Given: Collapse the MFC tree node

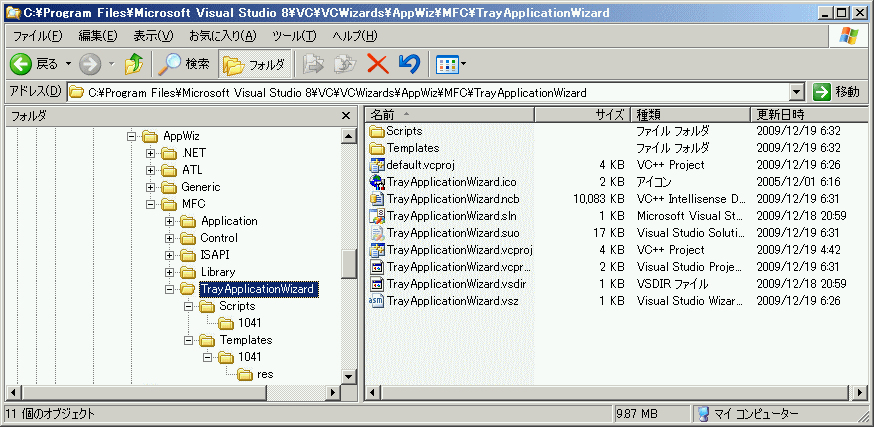Looking at the screenshot, I should (x=150, y=204).
